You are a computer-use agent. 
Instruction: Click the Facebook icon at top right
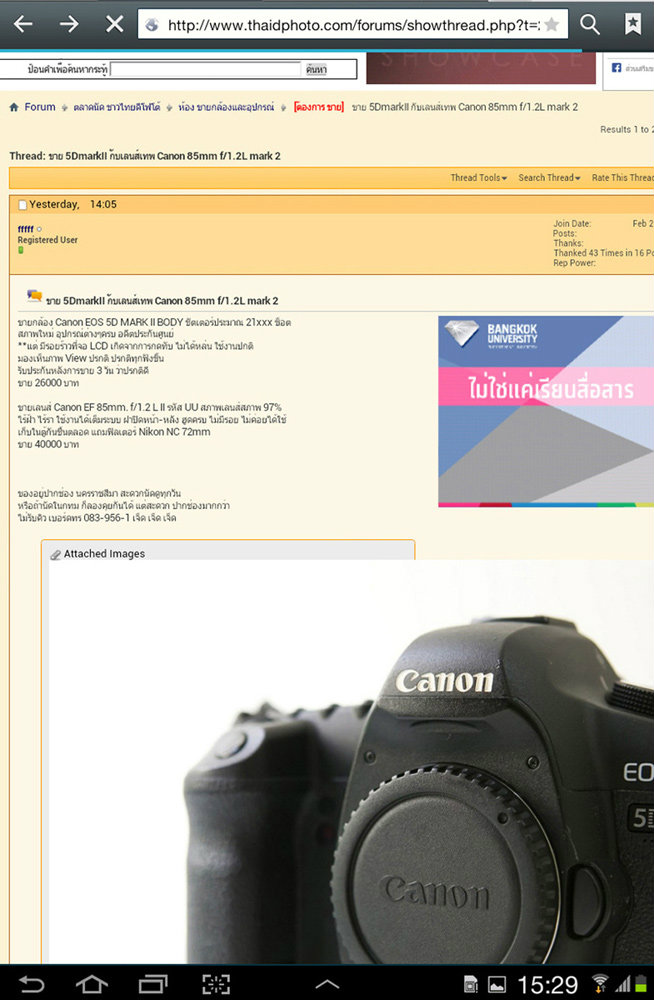click(616, 68)
